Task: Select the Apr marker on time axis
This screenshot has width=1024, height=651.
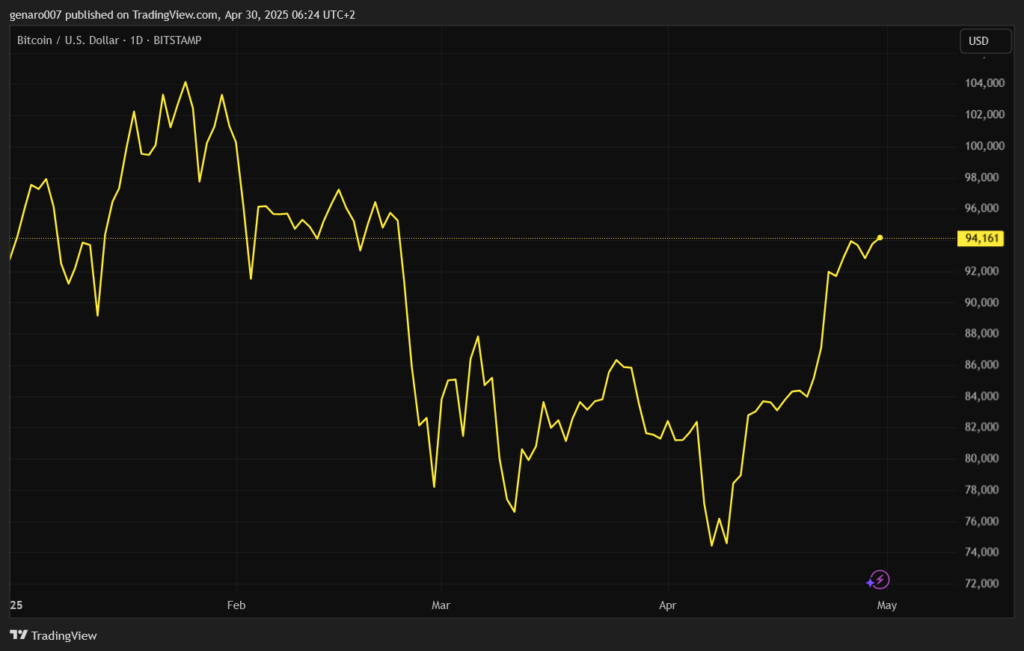Action: point(671,605)
